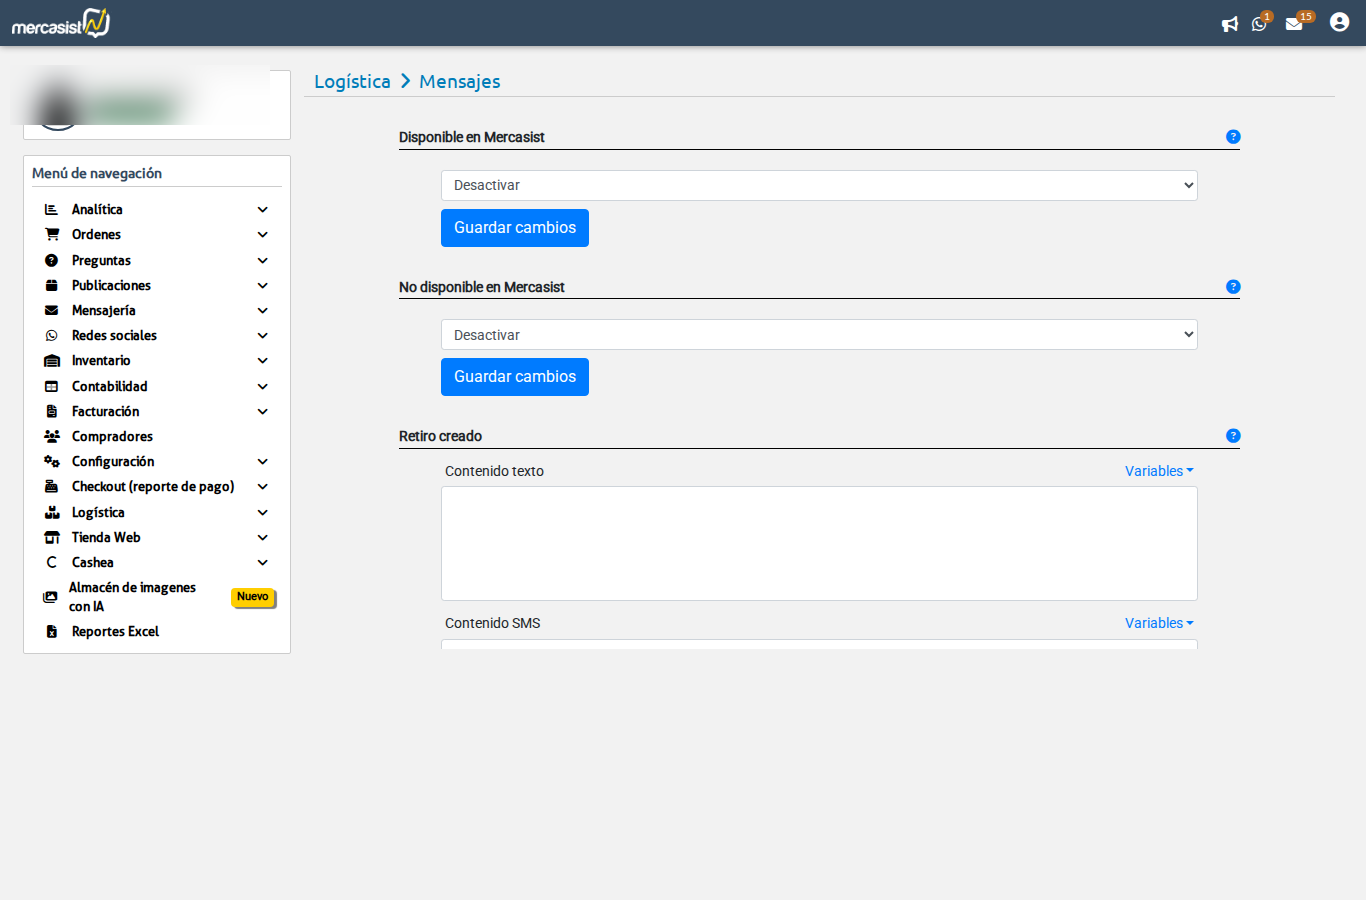1366x900 pixels.
Task: Open Variables dropdown for Contenido texto
Action: click(1158, 471)
